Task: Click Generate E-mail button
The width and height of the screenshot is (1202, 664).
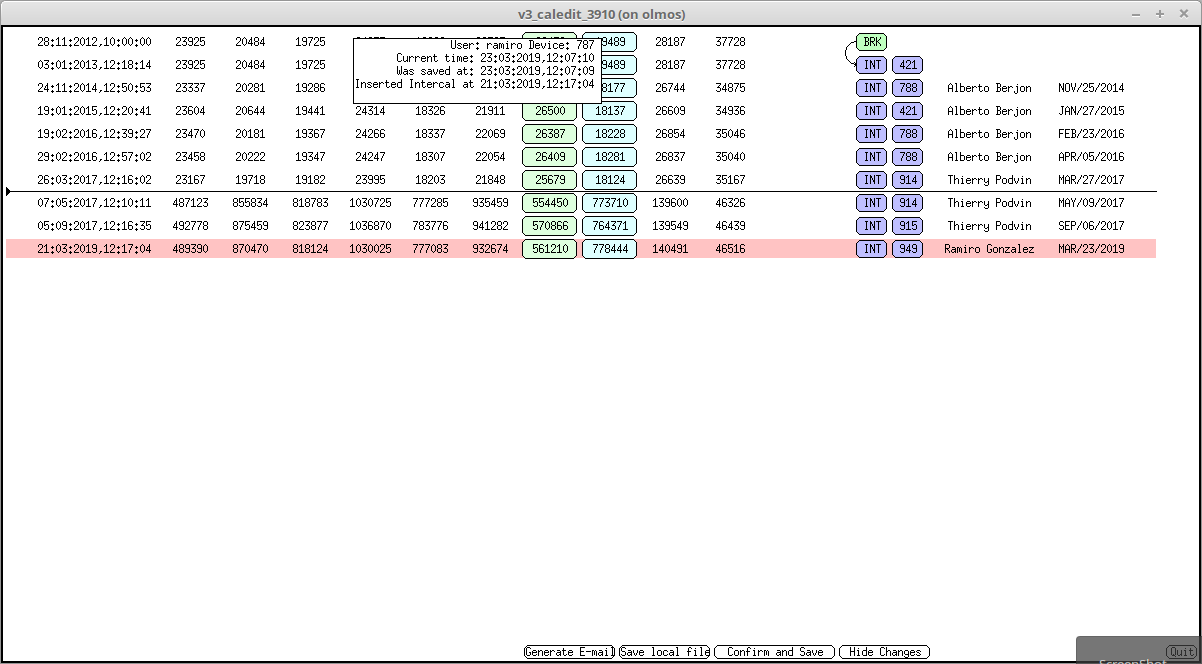Action: tap(569, 652)
